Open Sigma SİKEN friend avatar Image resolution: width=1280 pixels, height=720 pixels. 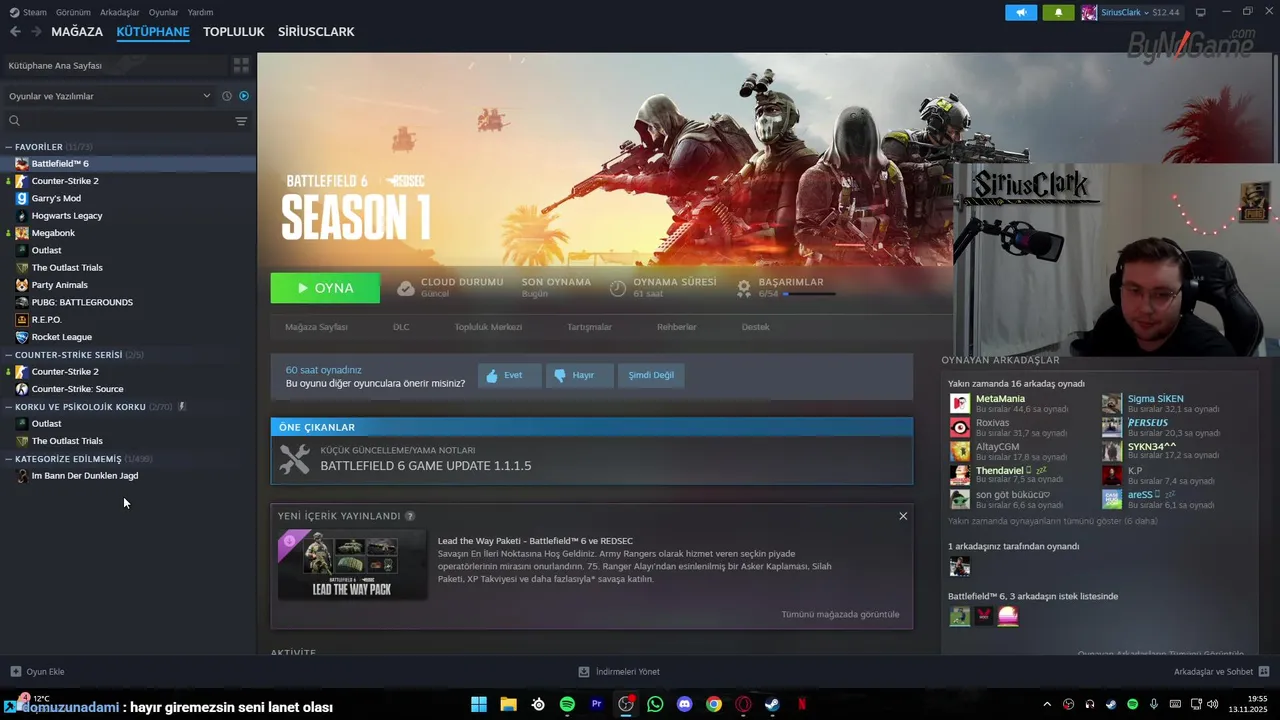point(1112,403)
